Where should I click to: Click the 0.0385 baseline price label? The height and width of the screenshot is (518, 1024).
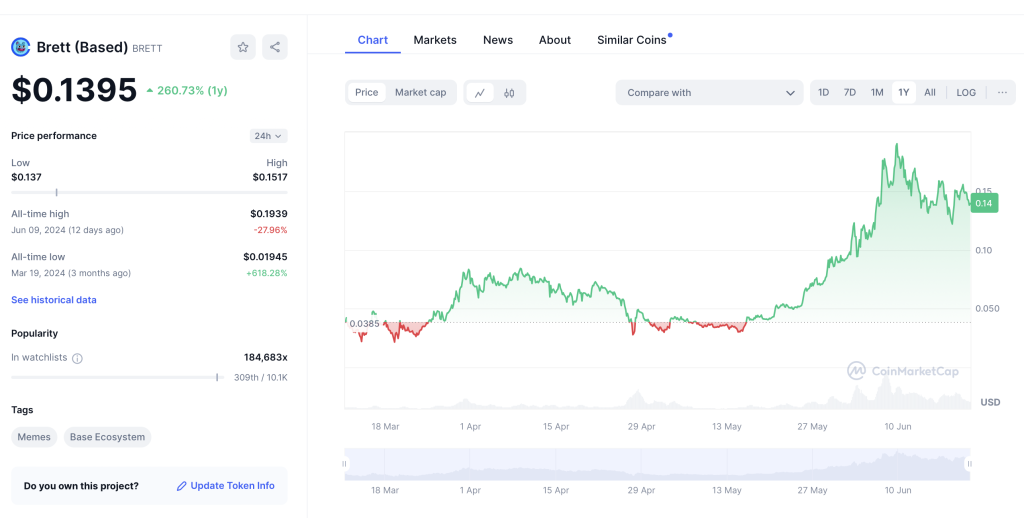[364, 323]
